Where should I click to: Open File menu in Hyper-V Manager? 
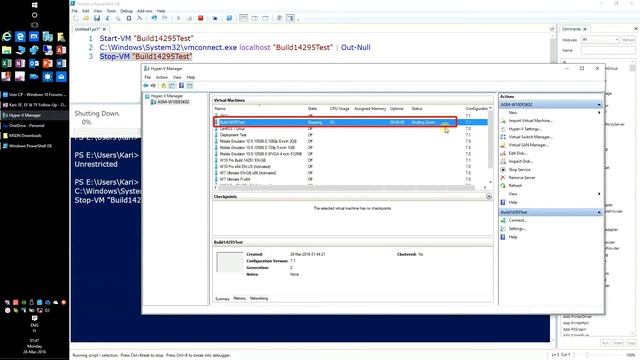click(x=148, y=77)
